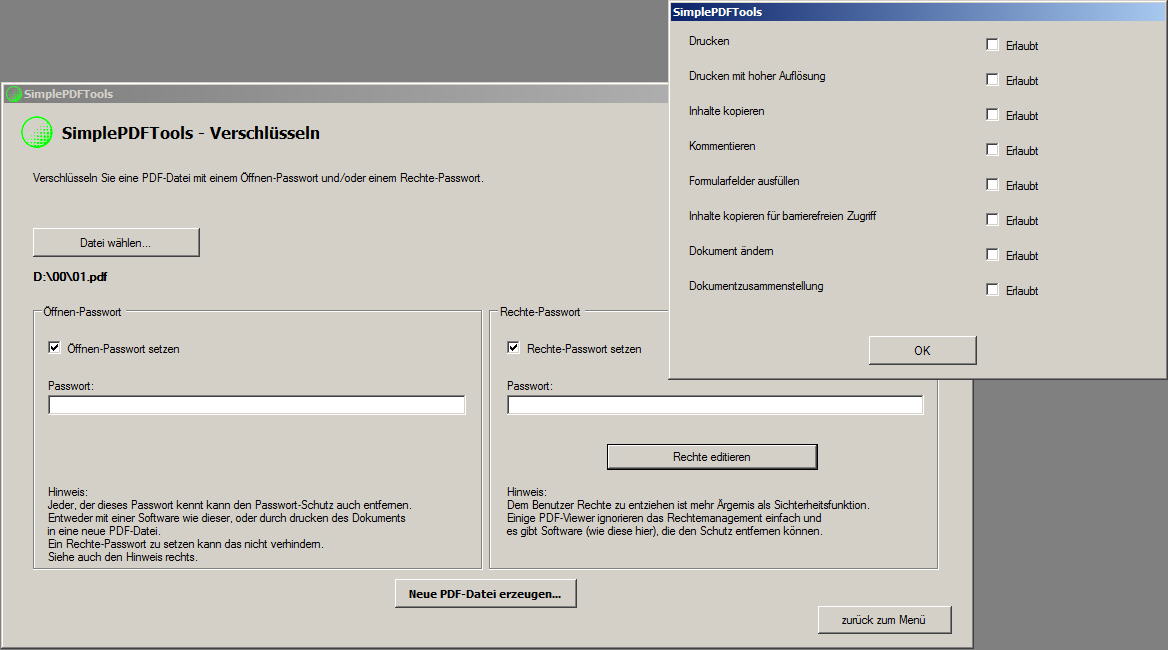
Task: Click the Rechte-Passwort group title
Action: (540, 312)
